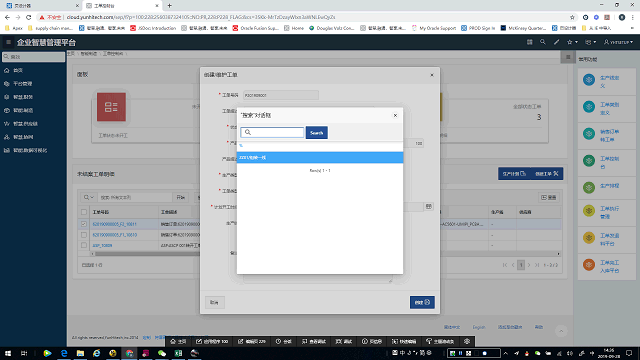Open the ASP_10009 work order link
The width and height of the screenshot is (640, 360).
[x=102, y=246]
